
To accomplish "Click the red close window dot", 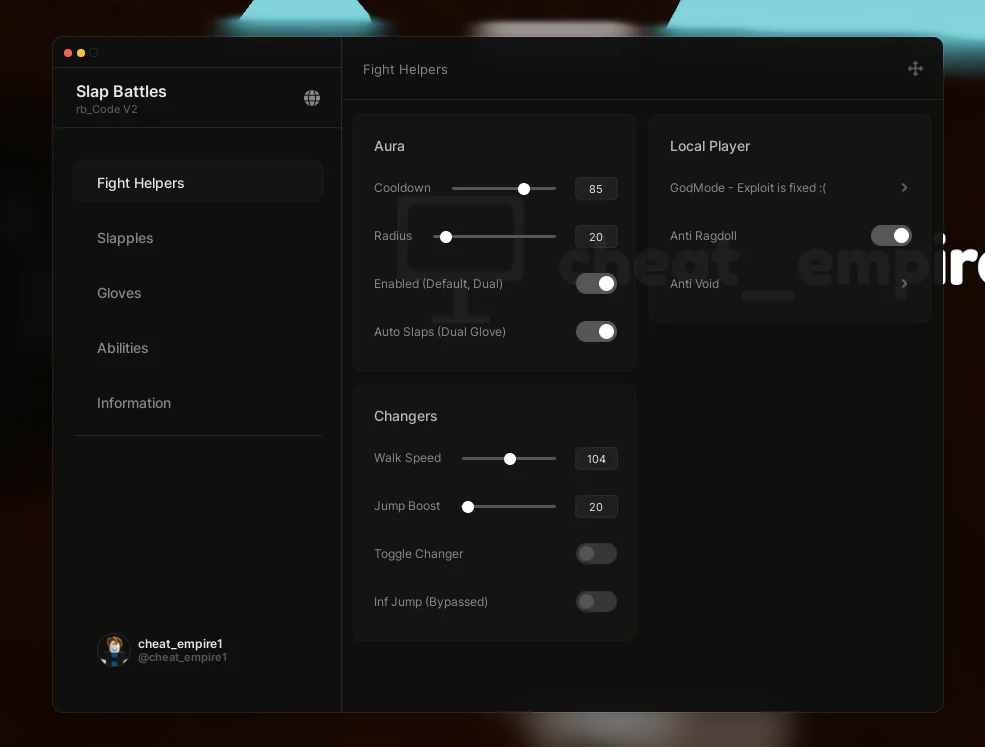I will 68,53.
